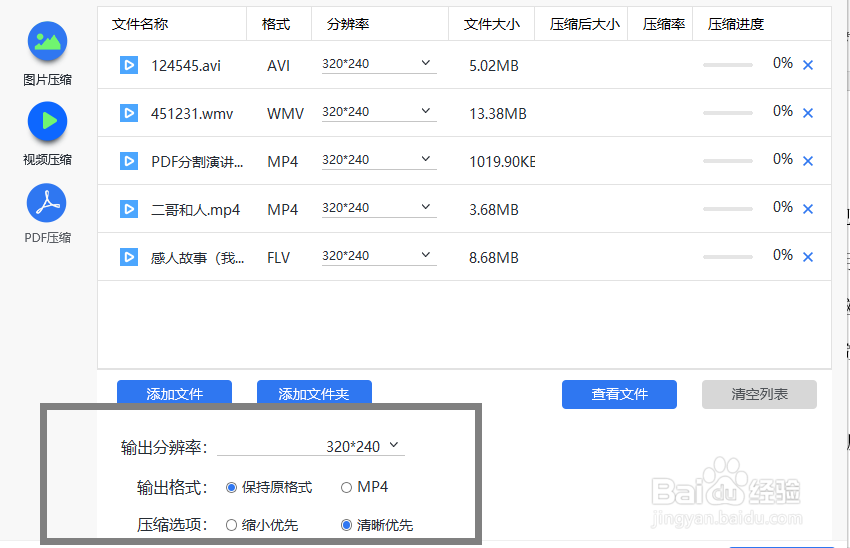This screenshot has height=548, width=850.
Task: Remove PDF分割演讲 file with its X icon
Action: pos(808,161)
